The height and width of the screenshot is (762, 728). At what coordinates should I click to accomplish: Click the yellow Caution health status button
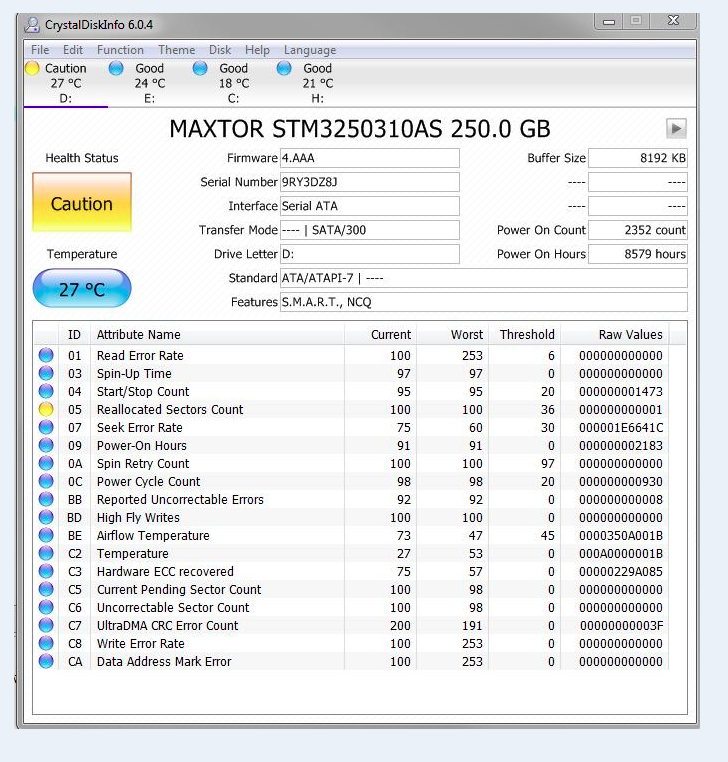(82, 202)
